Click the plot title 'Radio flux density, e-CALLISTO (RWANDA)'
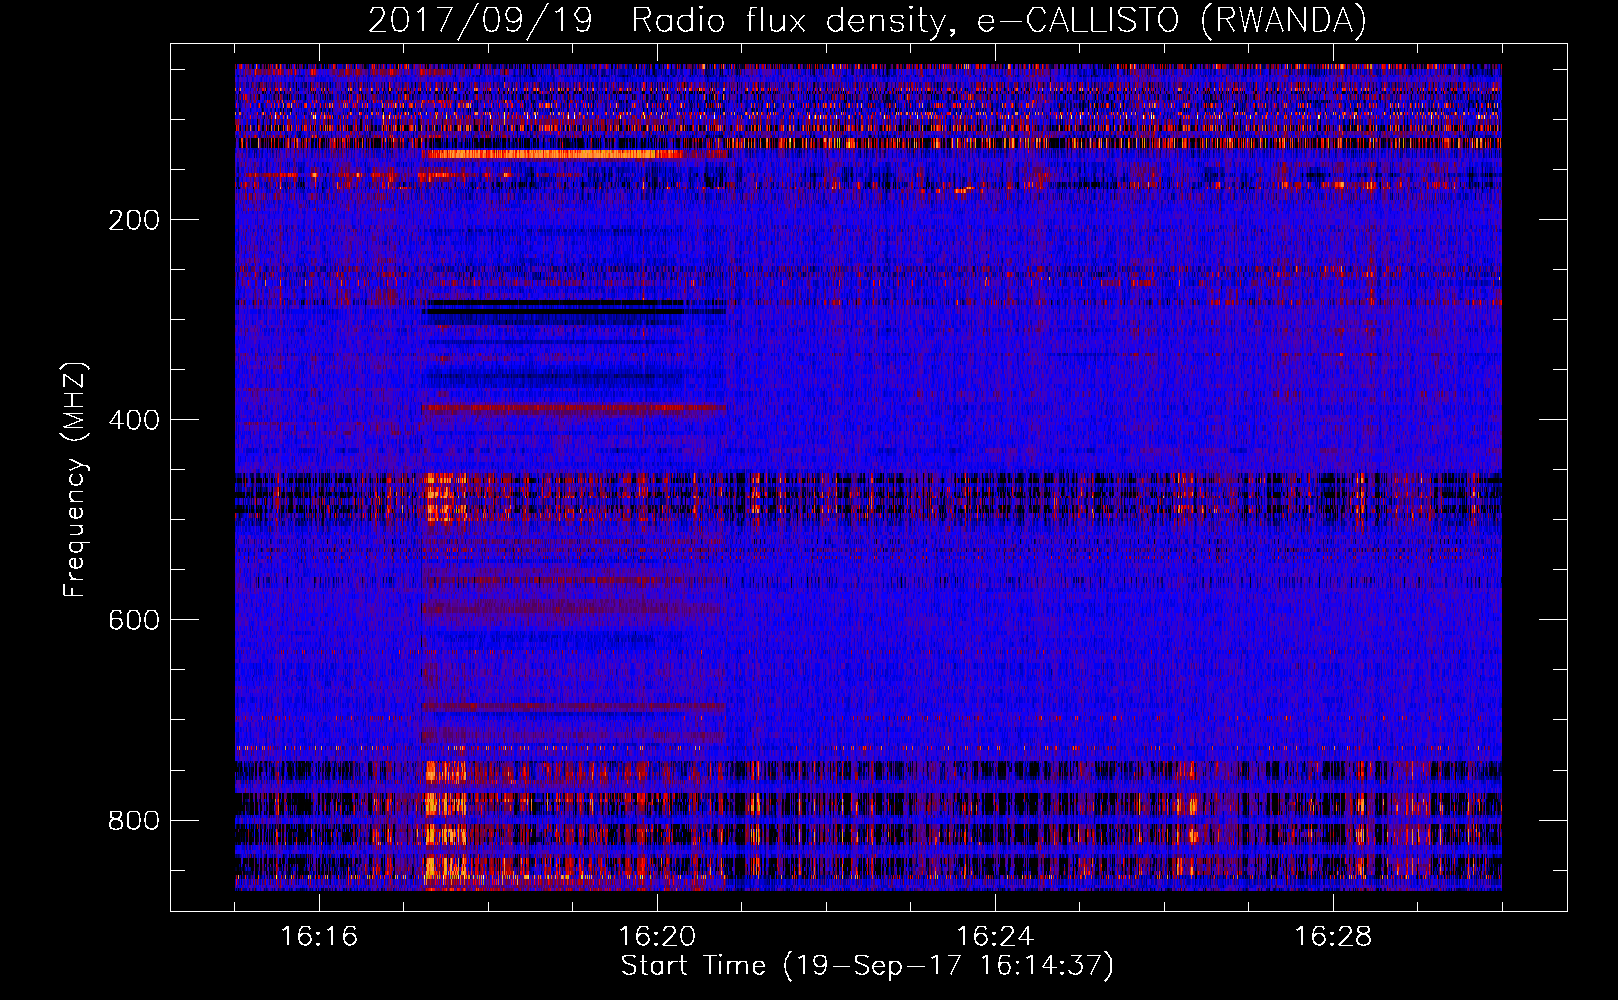Viewport: 1618px width, 1000px height. tap(999, 20)
